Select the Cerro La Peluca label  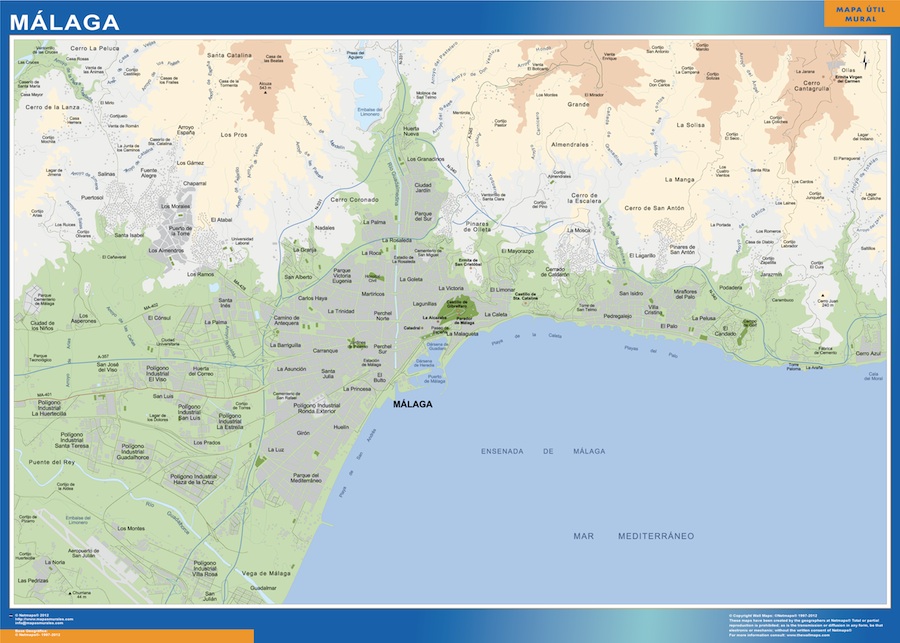95,48
